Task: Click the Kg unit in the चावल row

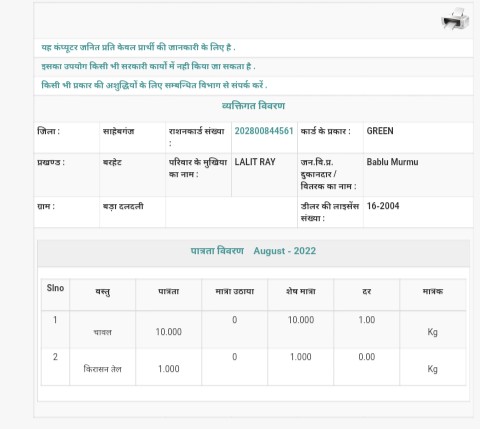Action: pos(433,332)
